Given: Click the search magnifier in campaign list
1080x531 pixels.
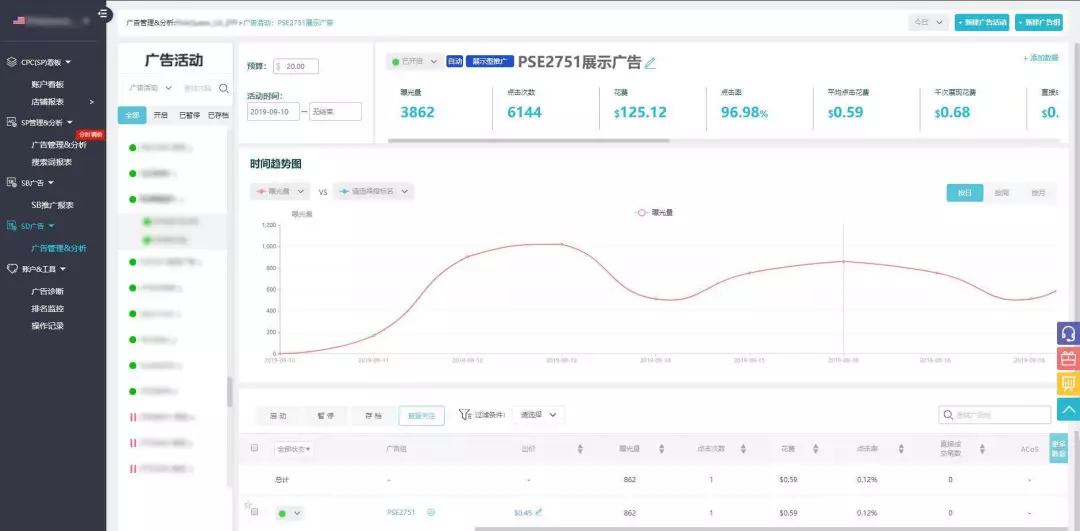Looking at the screenshot, I should point(223,88).
